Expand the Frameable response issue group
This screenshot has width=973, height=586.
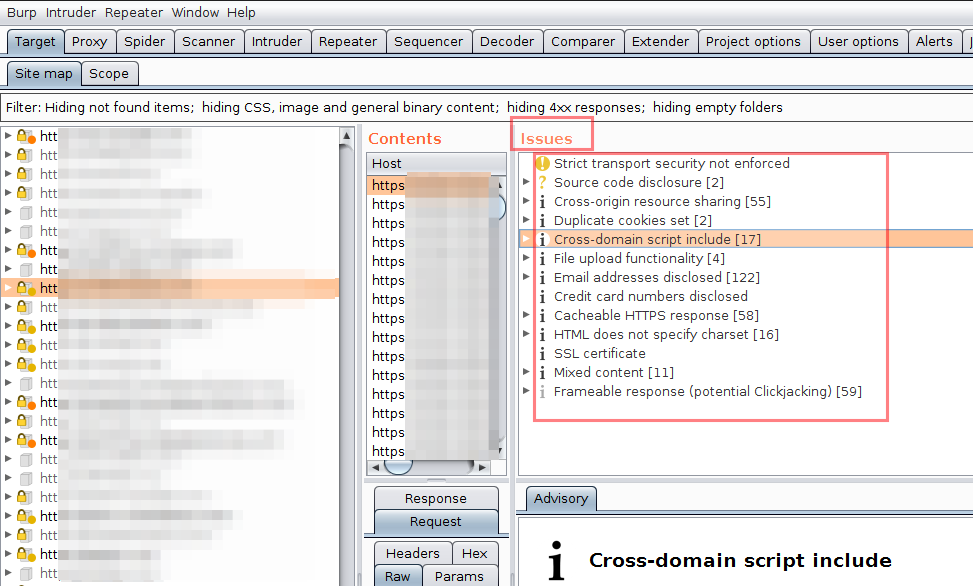click(x=526, y=391)
